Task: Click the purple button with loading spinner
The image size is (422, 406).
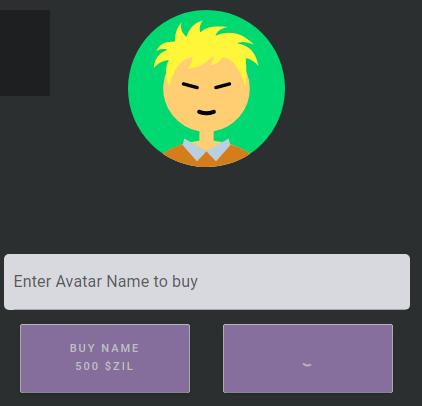Action: tap(308, 358)
